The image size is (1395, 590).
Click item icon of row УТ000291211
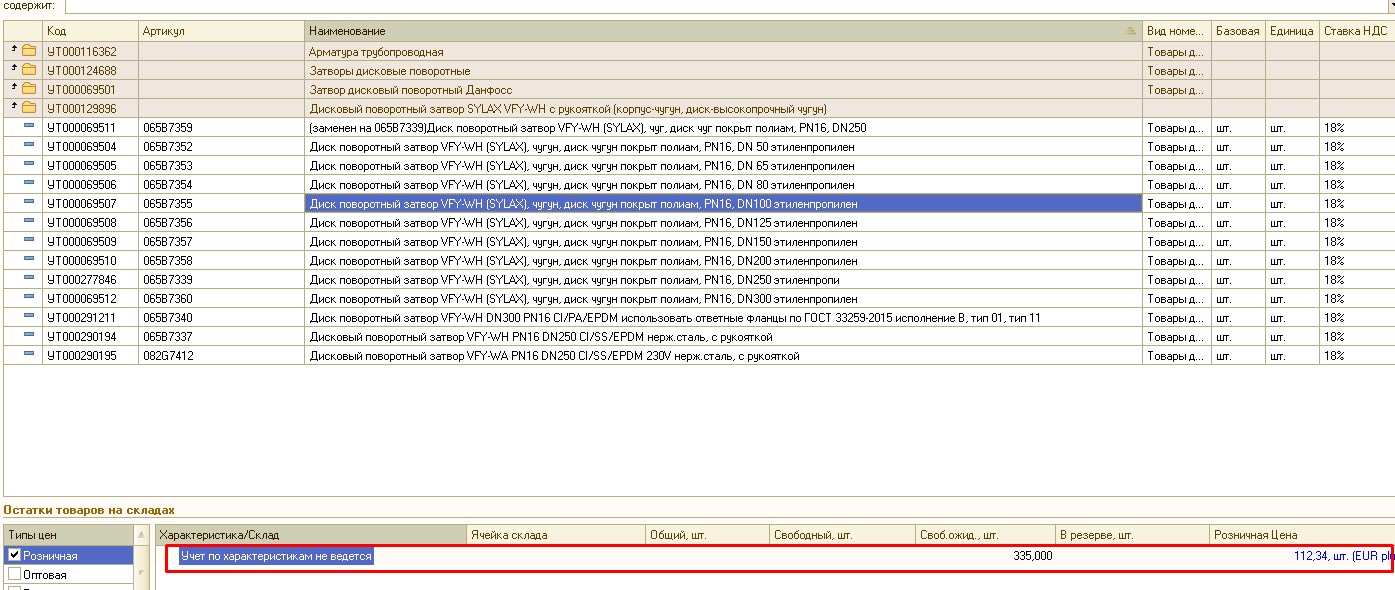29,317
